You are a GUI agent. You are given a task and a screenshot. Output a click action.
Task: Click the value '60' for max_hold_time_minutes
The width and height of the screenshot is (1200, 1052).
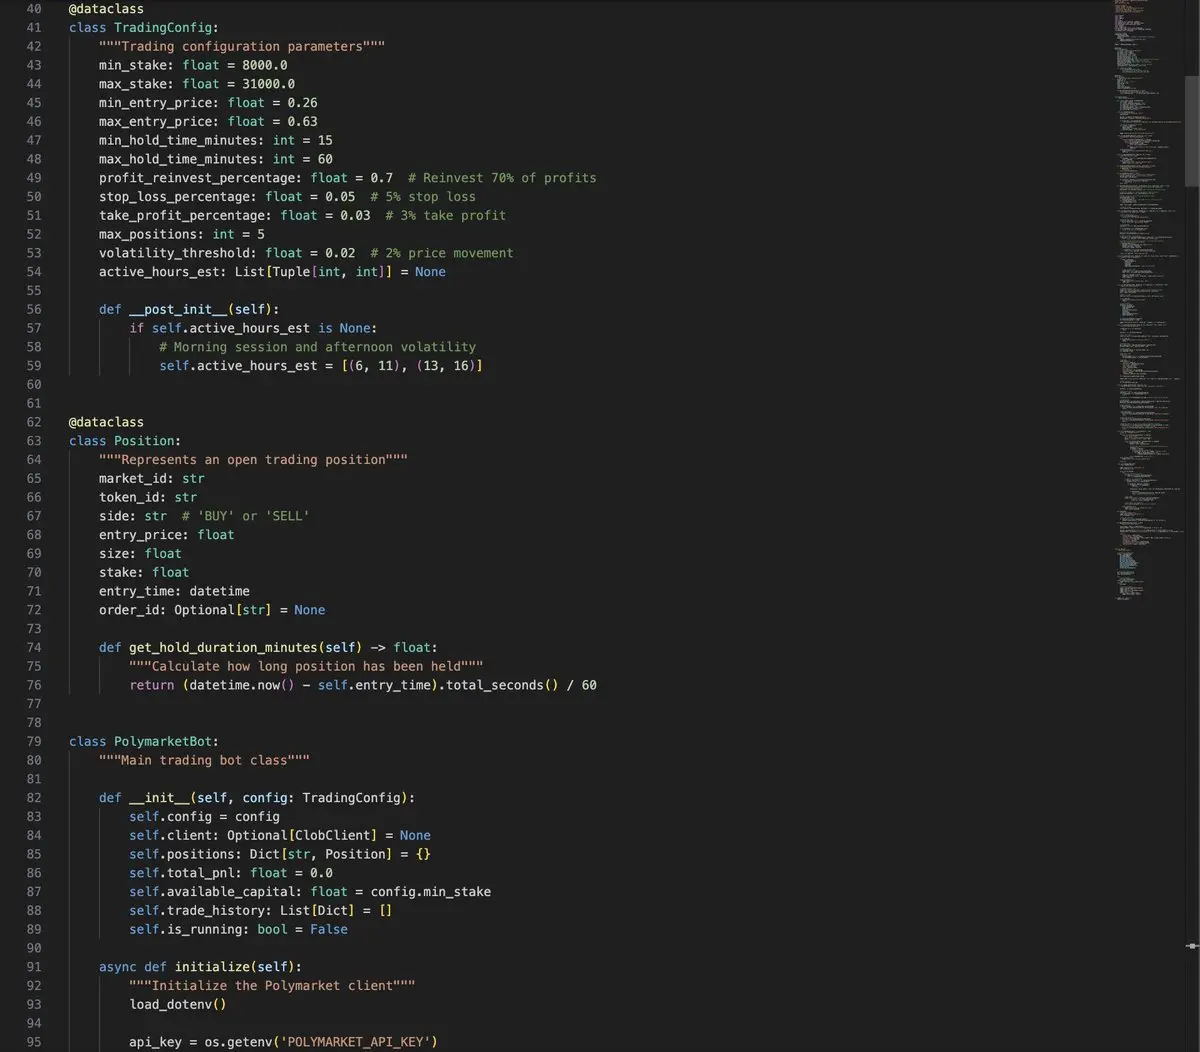pyautogui.click(x=325, y=159)
